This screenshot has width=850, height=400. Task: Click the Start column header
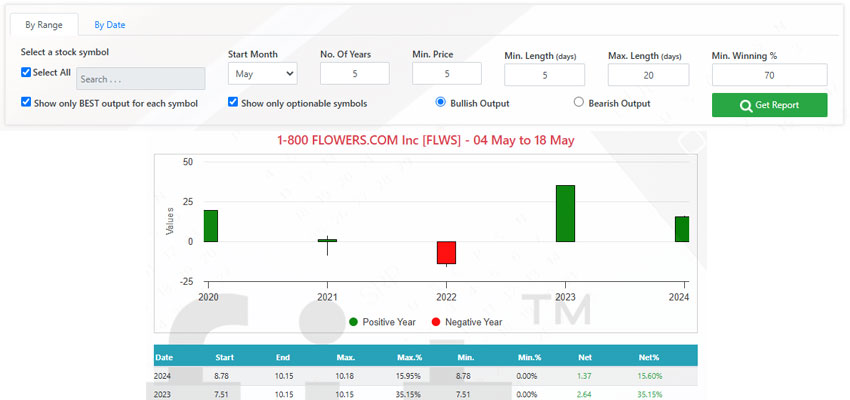[224, 357]
